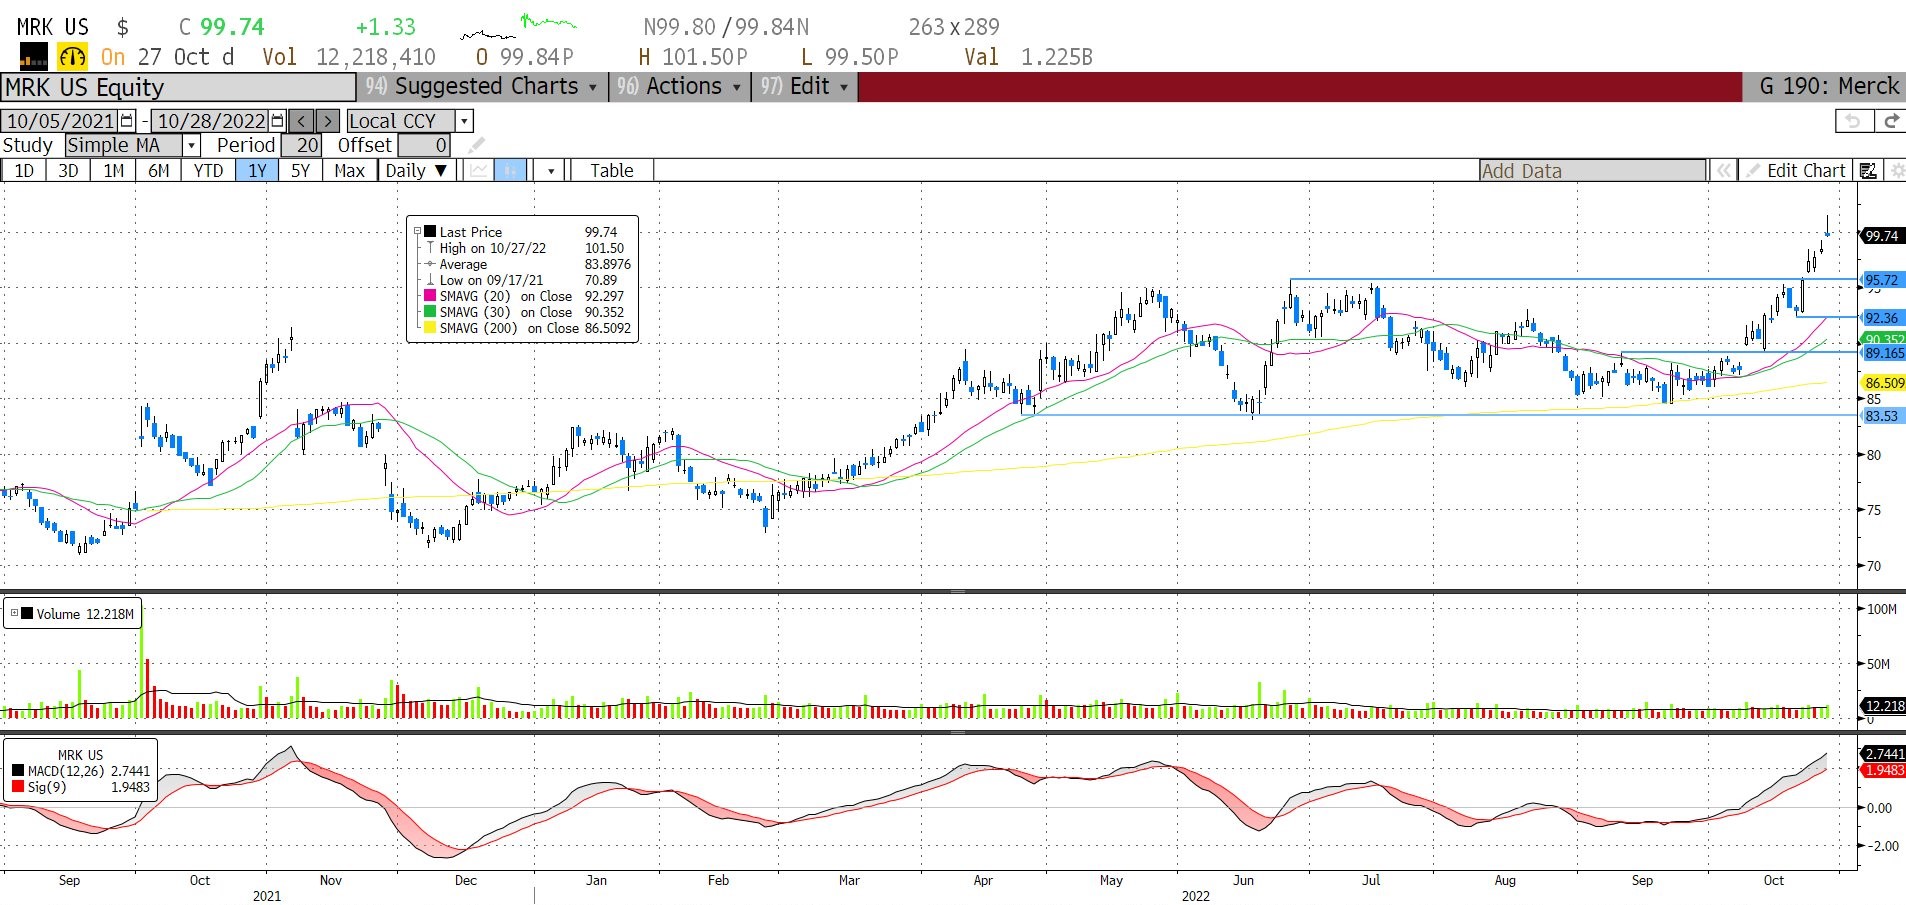Shift date range forward with right arrow
Viewport: 1906px width, 905px height.
pyautogui.click(x=327, y=121)
